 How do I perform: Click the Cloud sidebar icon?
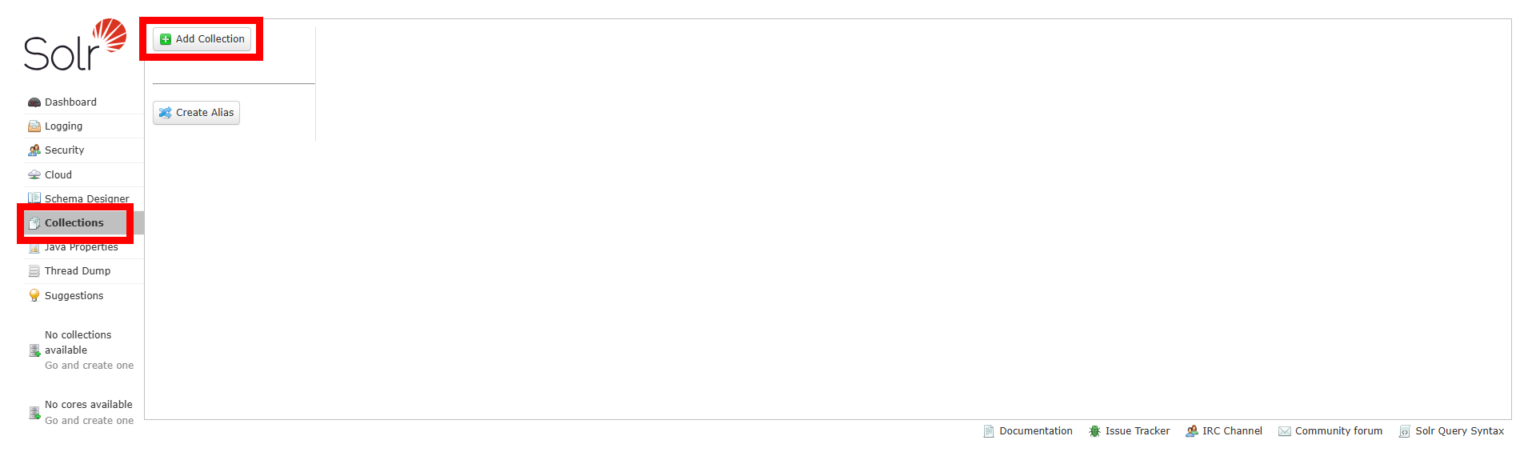pos(34,175)
